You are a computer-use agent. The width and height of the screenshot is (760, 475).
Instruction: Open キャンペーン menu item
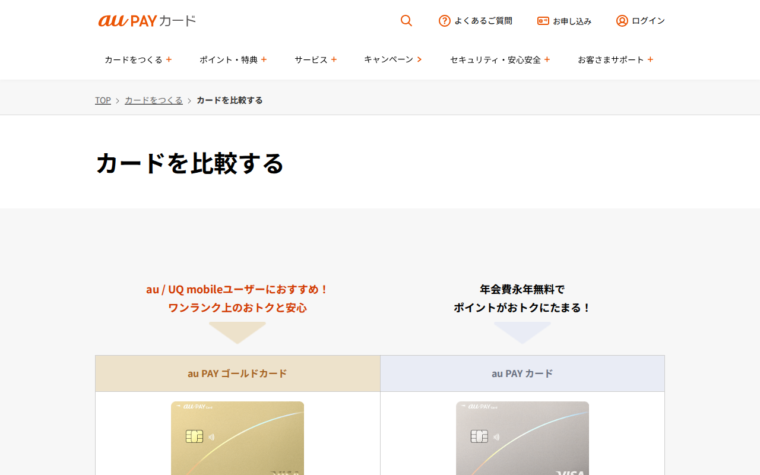tap(393, 60)
